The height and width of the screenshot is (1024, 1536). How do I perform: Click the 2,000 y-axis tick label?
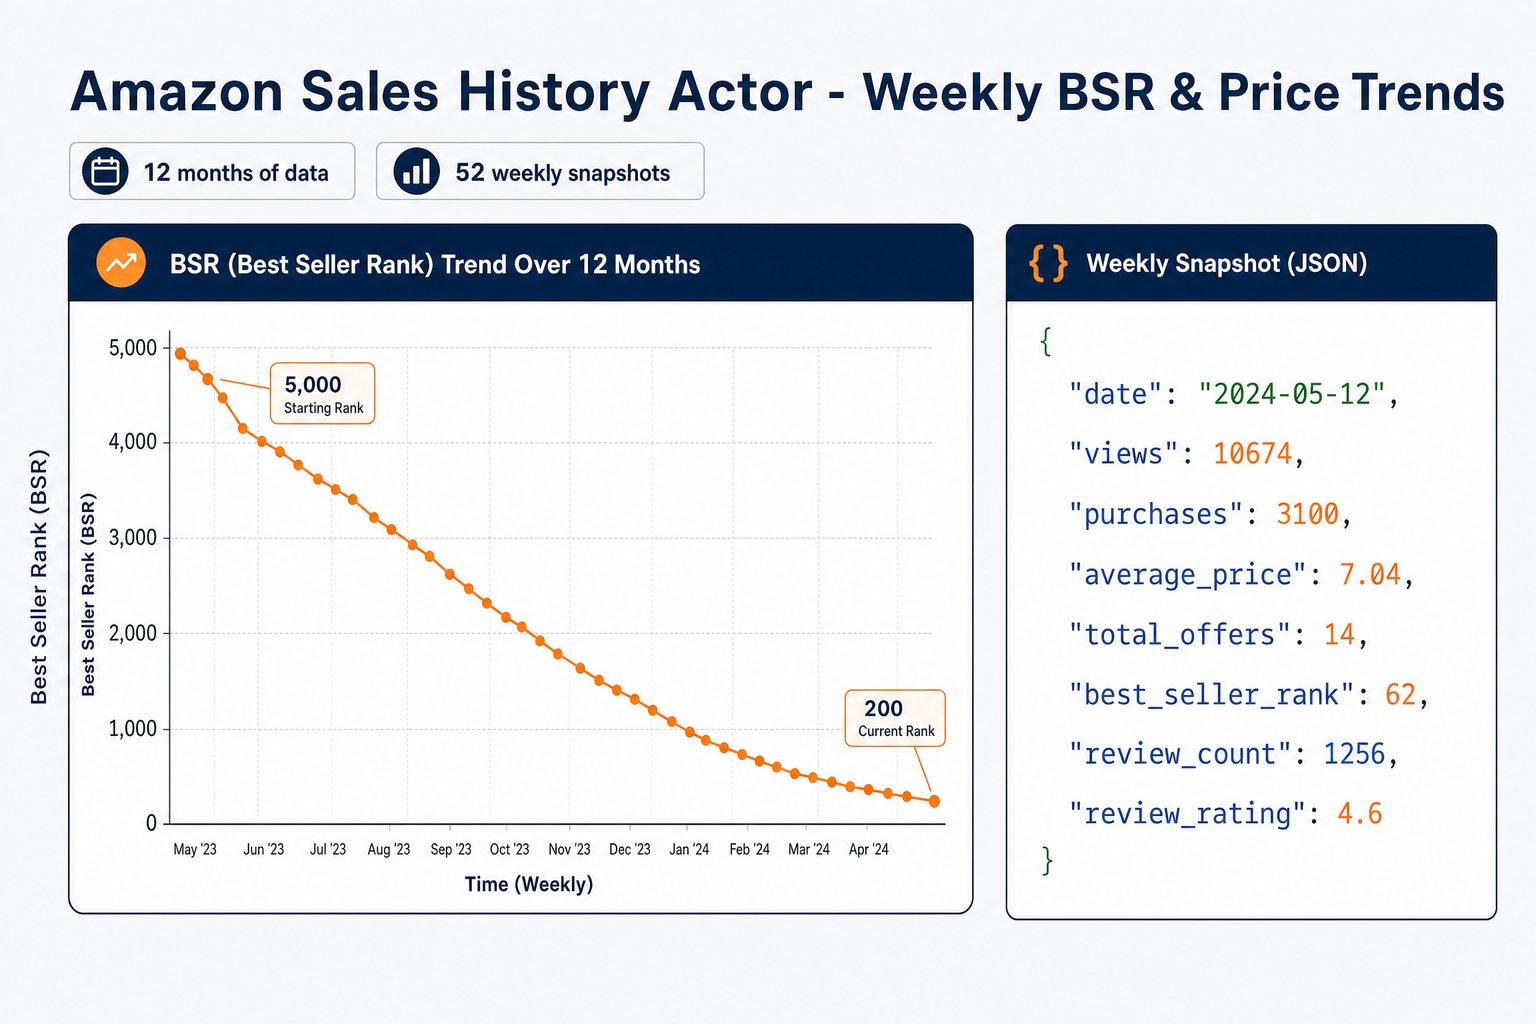[133, 633]
